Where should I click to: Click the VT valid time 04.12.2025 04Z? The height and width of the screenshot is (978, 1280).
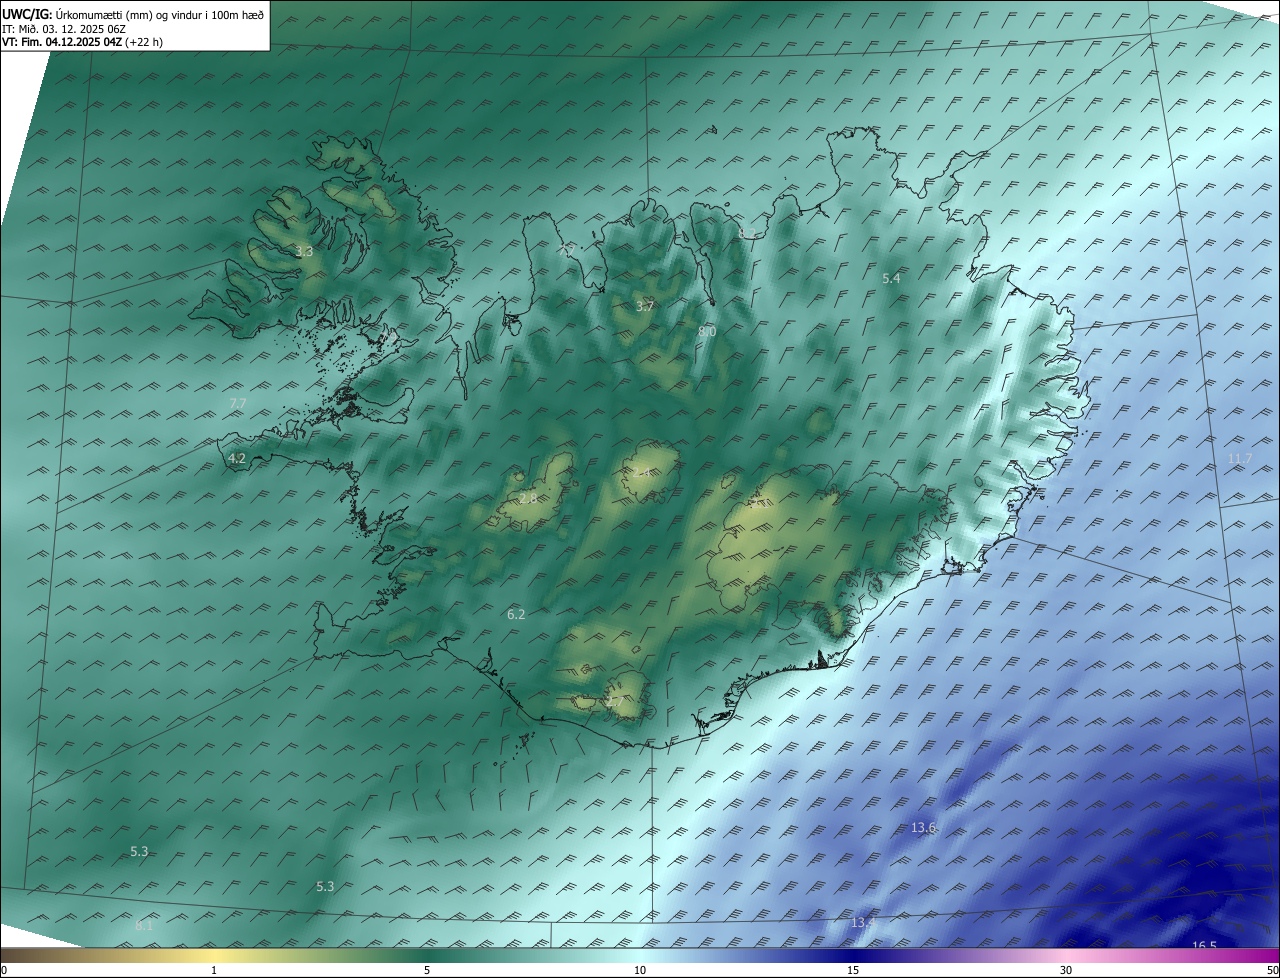click(82, 42)
